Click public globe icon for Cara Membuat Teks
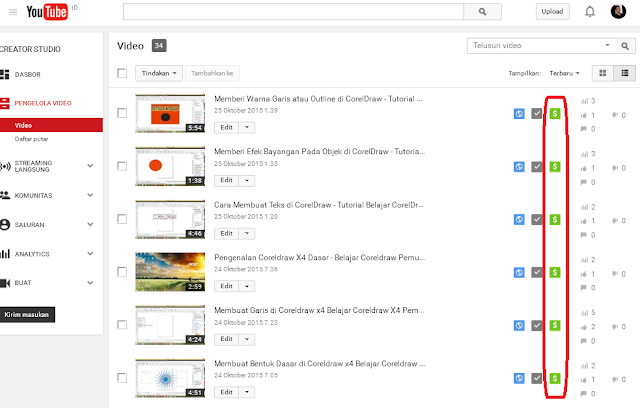The image size is (640, 408). (x=519, y=220)
